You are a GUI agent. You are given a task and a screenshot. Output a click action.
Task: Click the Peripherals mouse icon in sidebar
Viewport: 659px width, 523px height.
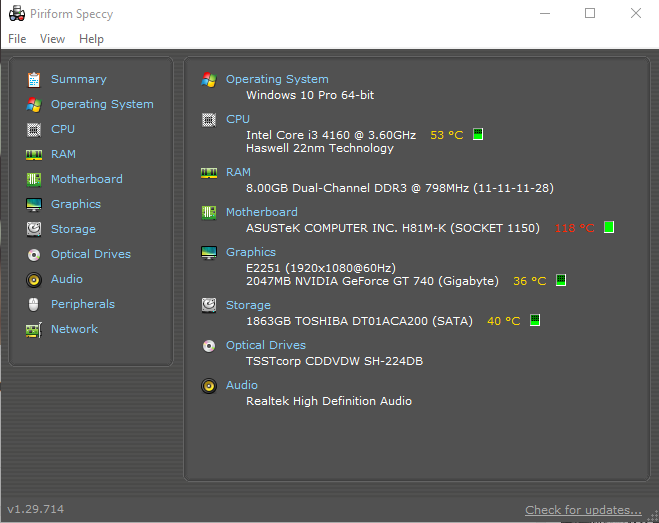click(34, 304)
